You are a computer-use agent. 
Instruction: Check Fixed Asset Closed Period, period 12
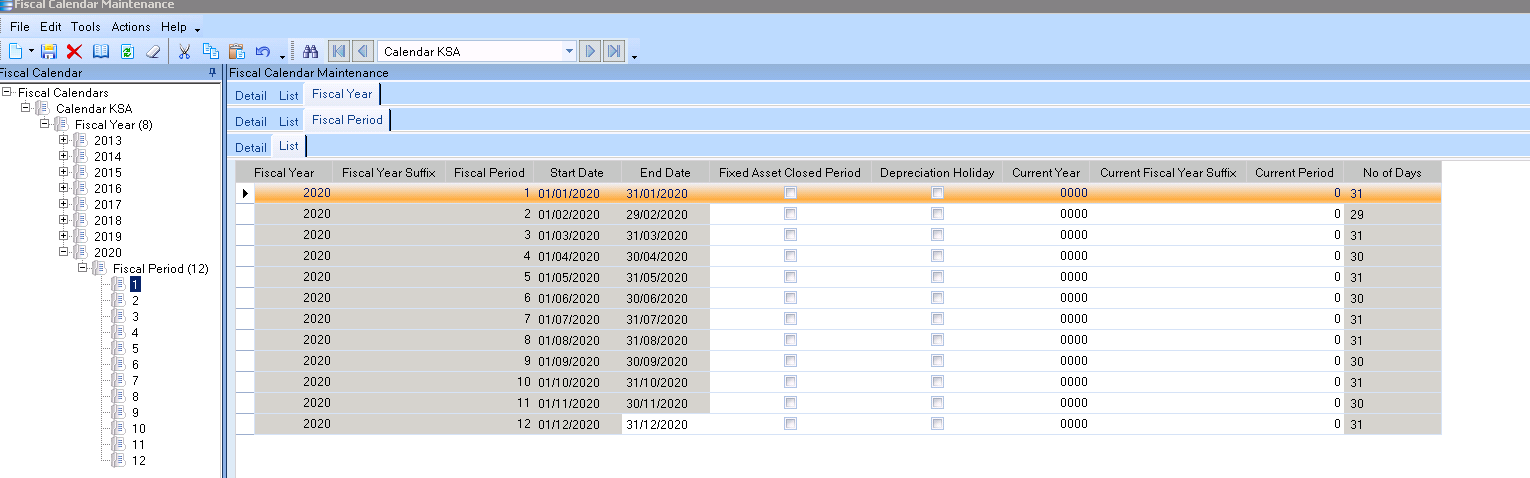point(791,424)
